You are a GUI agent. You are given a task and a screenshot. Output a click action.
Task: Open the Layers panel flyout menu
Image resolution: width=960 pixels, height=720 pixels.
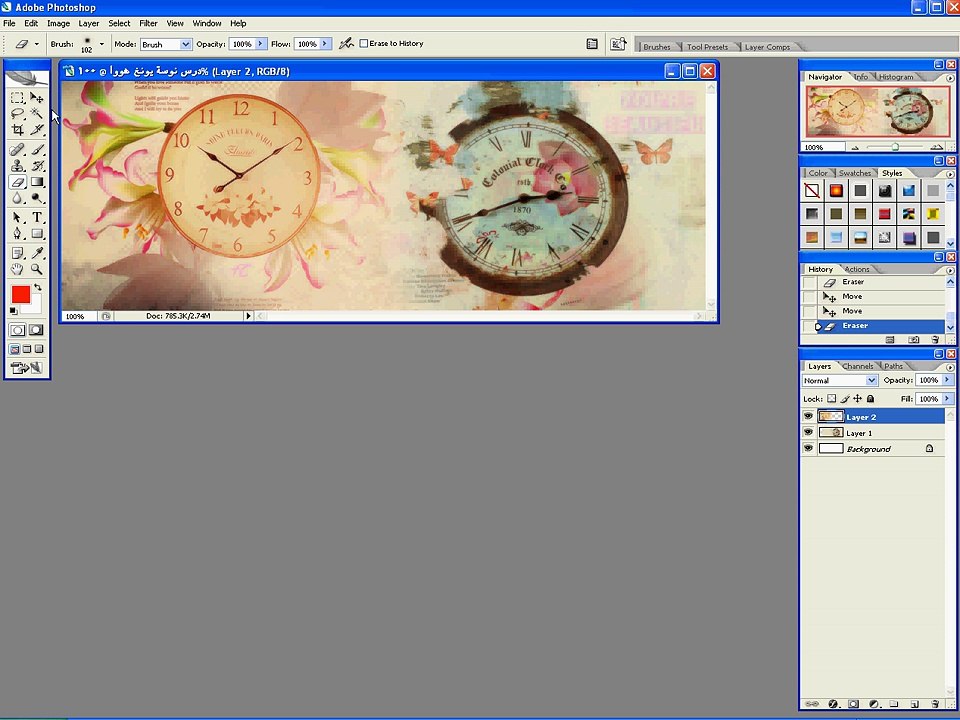950,367
